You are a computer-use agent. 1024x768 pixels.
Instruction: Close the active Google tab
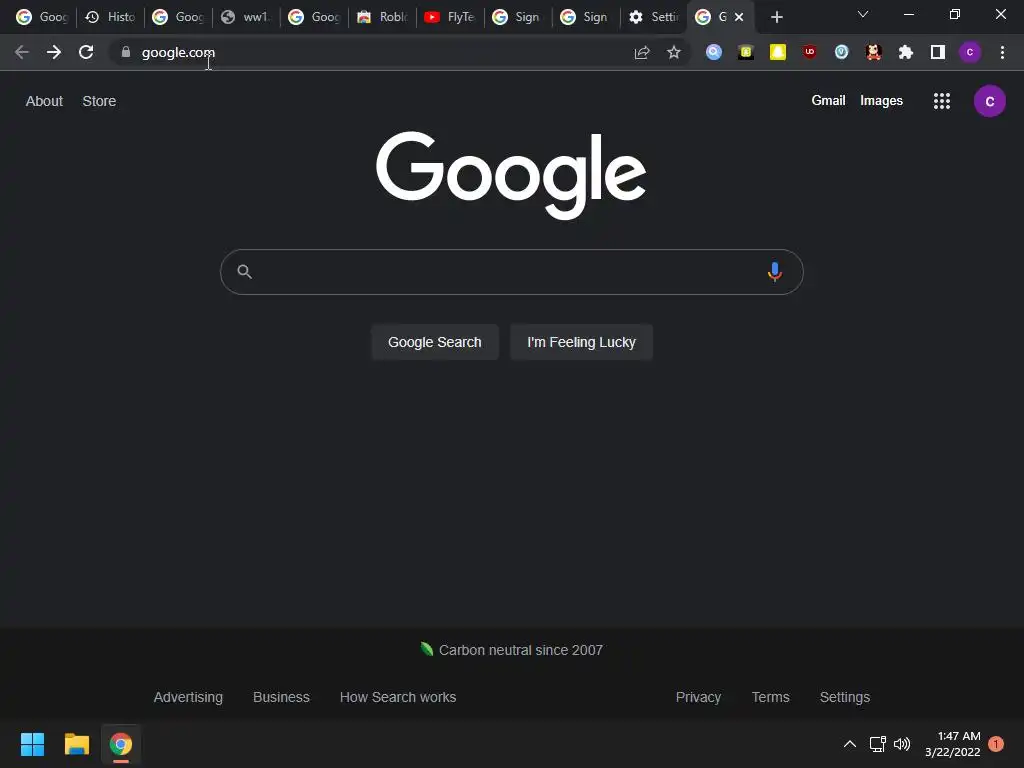point(739,17)
